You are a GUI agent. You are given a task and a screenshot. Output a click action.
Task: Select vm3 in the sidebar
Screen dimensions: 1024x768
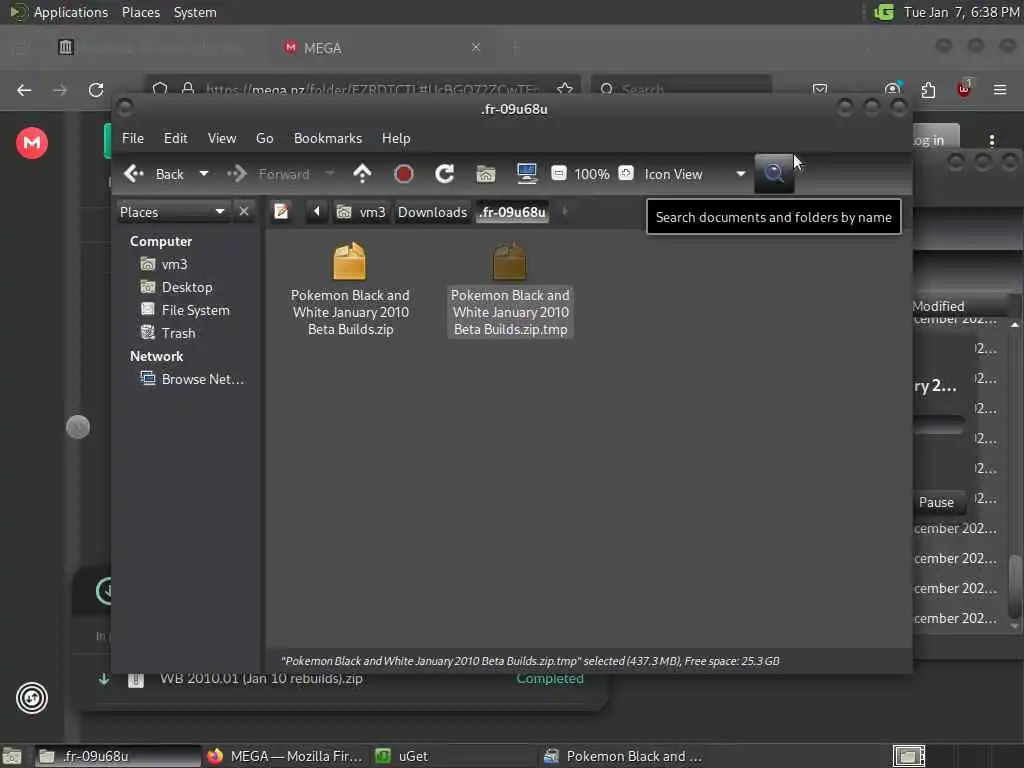(x=164, y=264)
